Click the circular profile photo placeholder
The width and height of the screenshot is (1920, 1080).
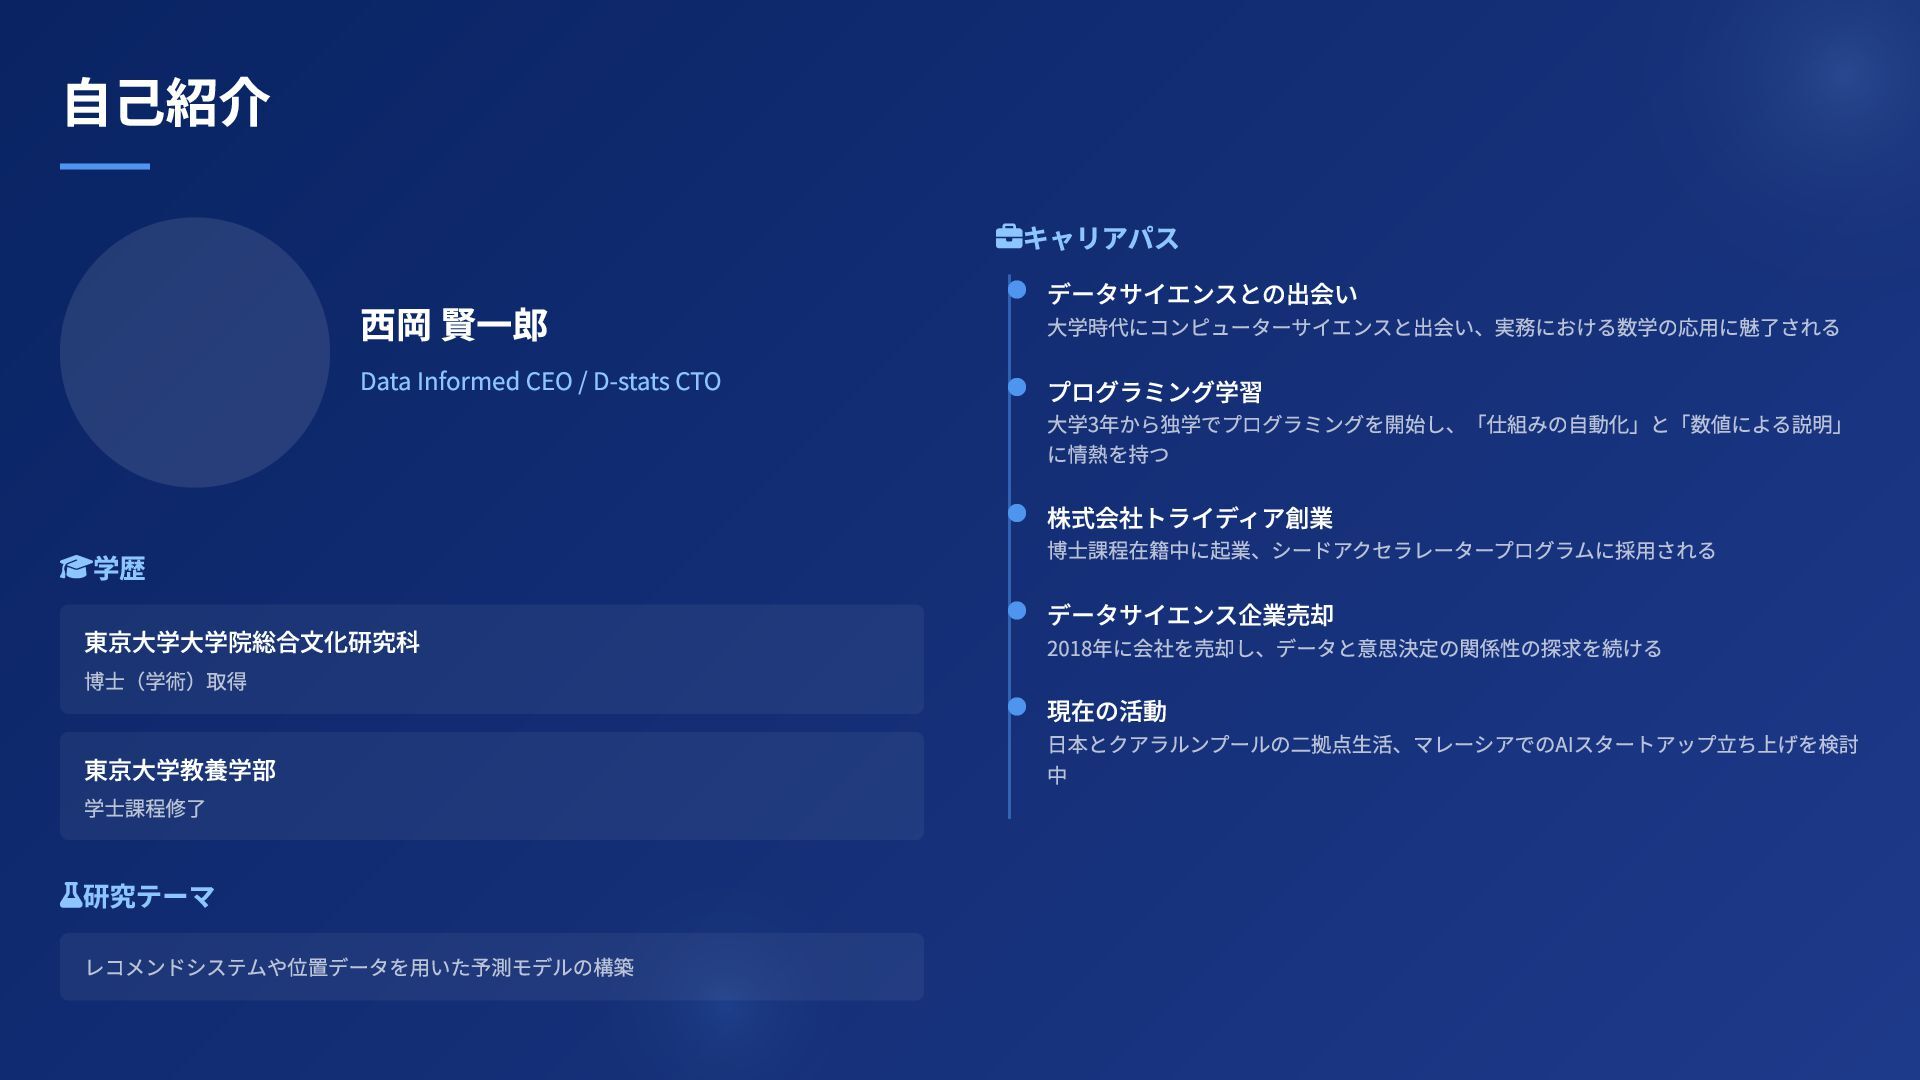point(195,353)
